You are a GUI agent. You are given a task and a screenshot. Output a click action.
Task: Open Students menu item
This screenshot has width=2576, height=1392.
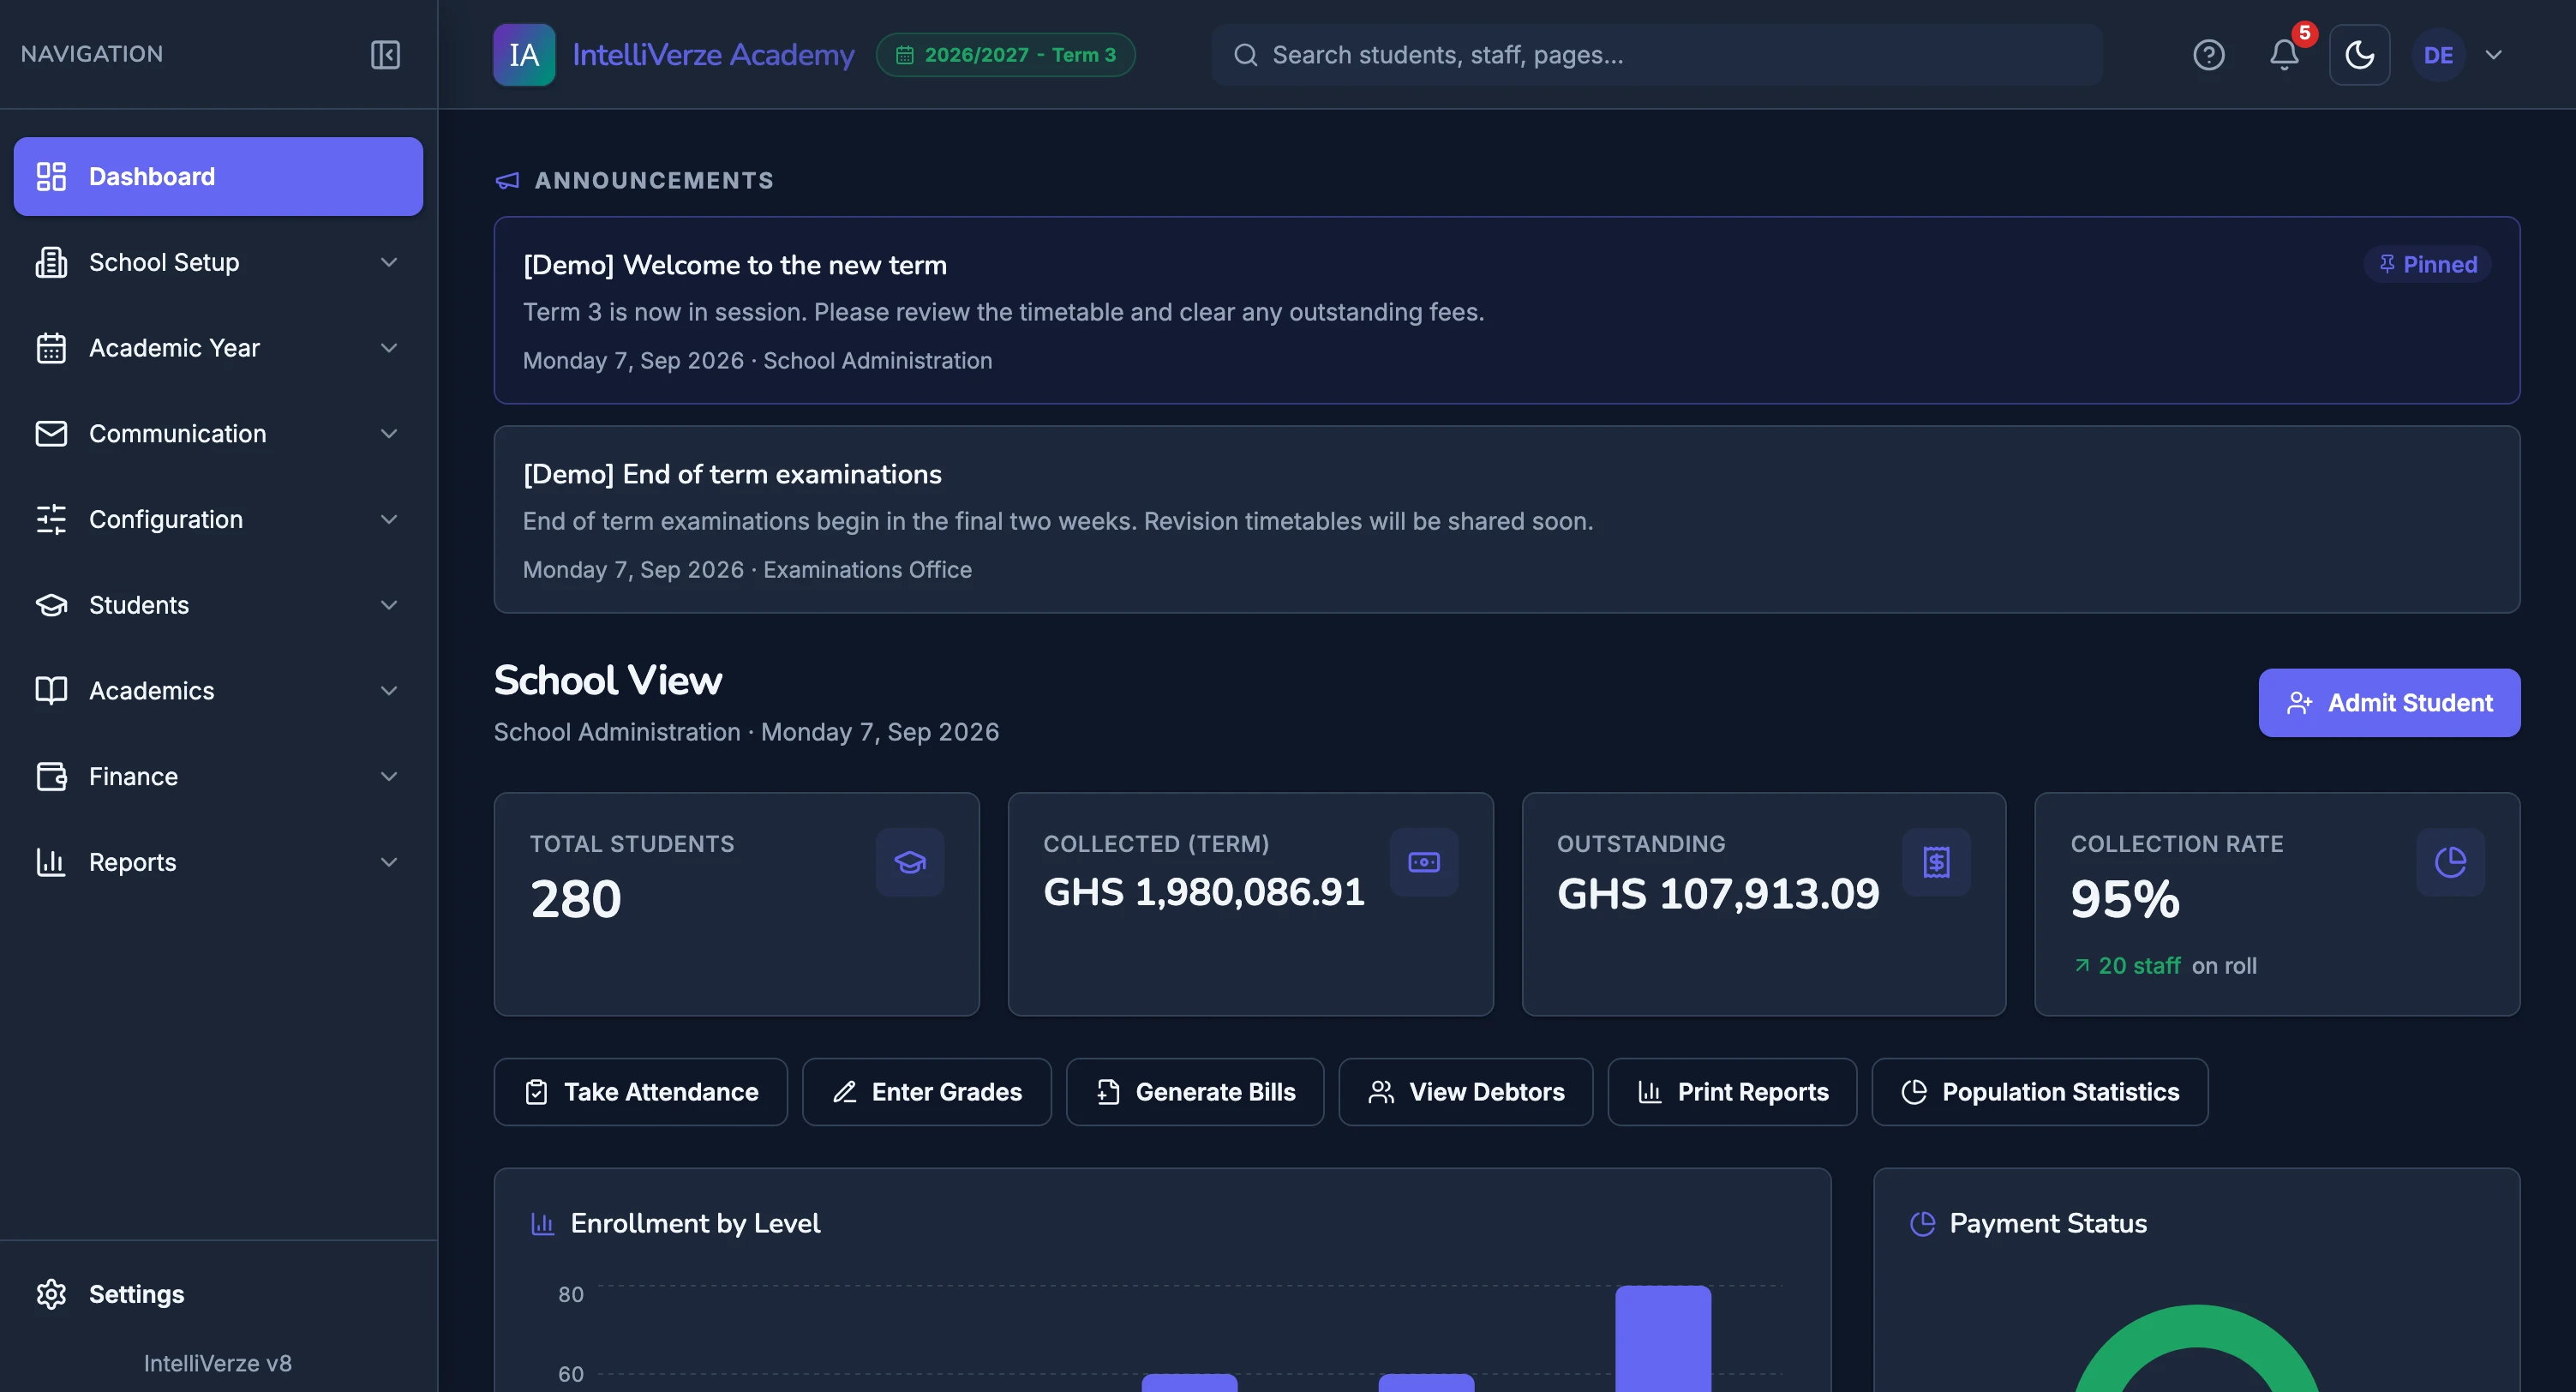(218, 605)
